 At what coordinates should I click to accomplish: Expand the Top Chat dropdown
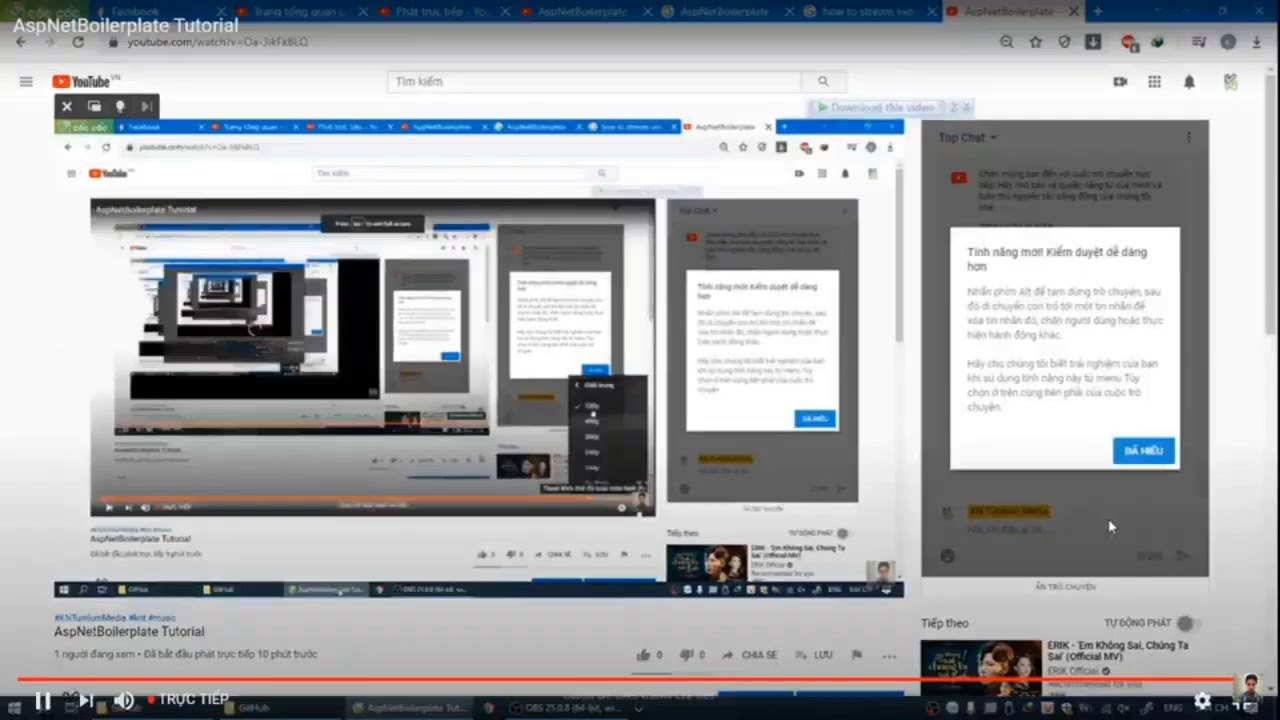pos(968,138)
